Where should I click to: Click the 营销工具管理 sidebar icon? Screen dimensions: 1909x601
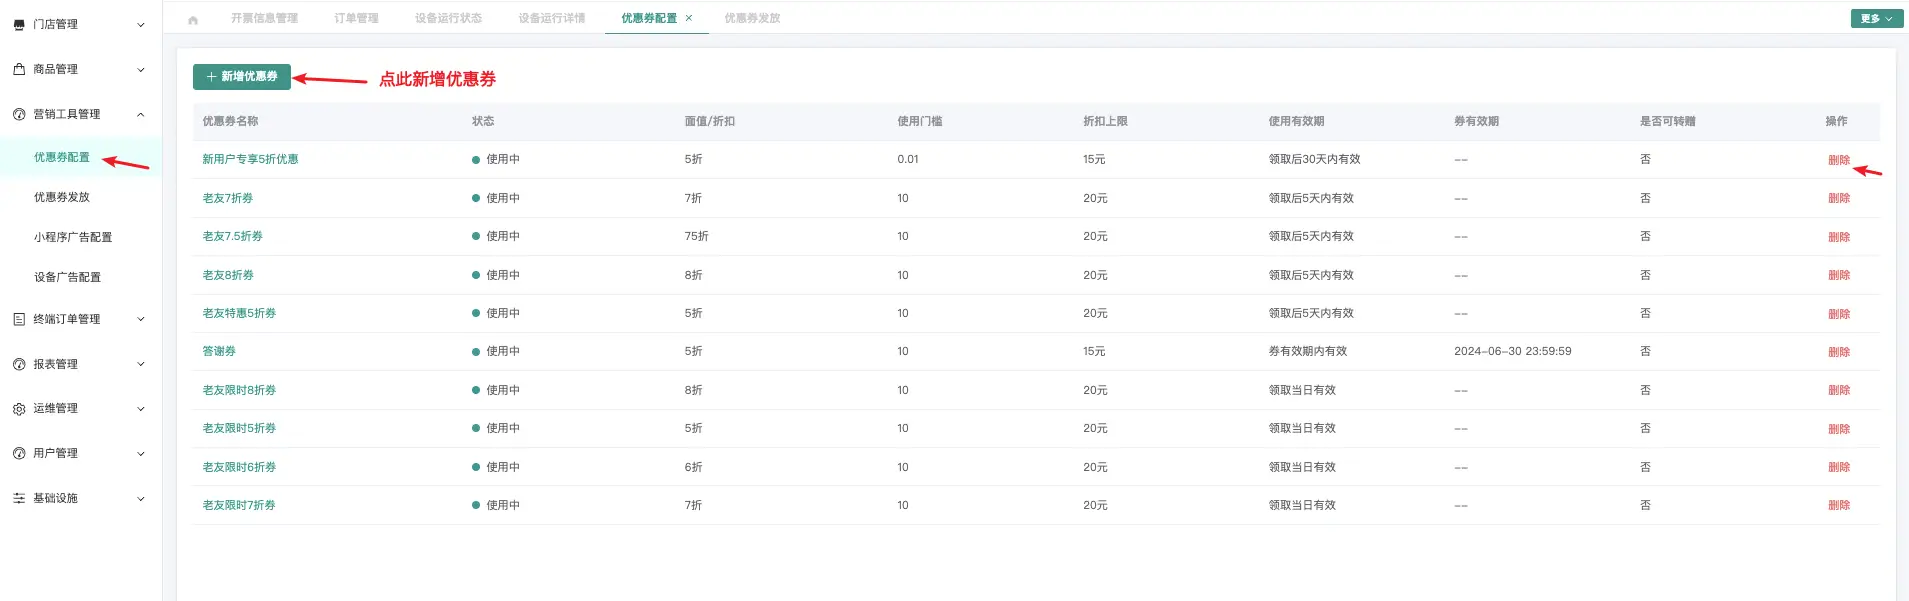click(19, 114)
